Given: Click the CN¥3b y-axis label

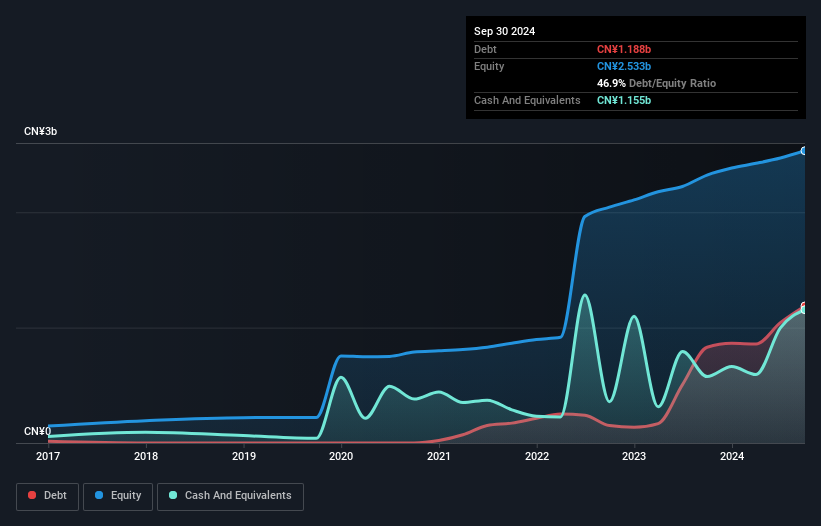Looking at the screenshot, I should click(40, 131).
